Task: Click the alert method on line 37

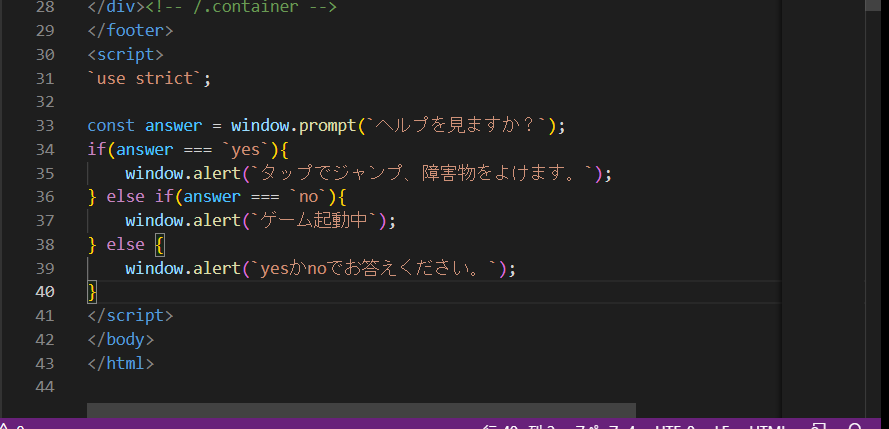Action: coord(217,220)
